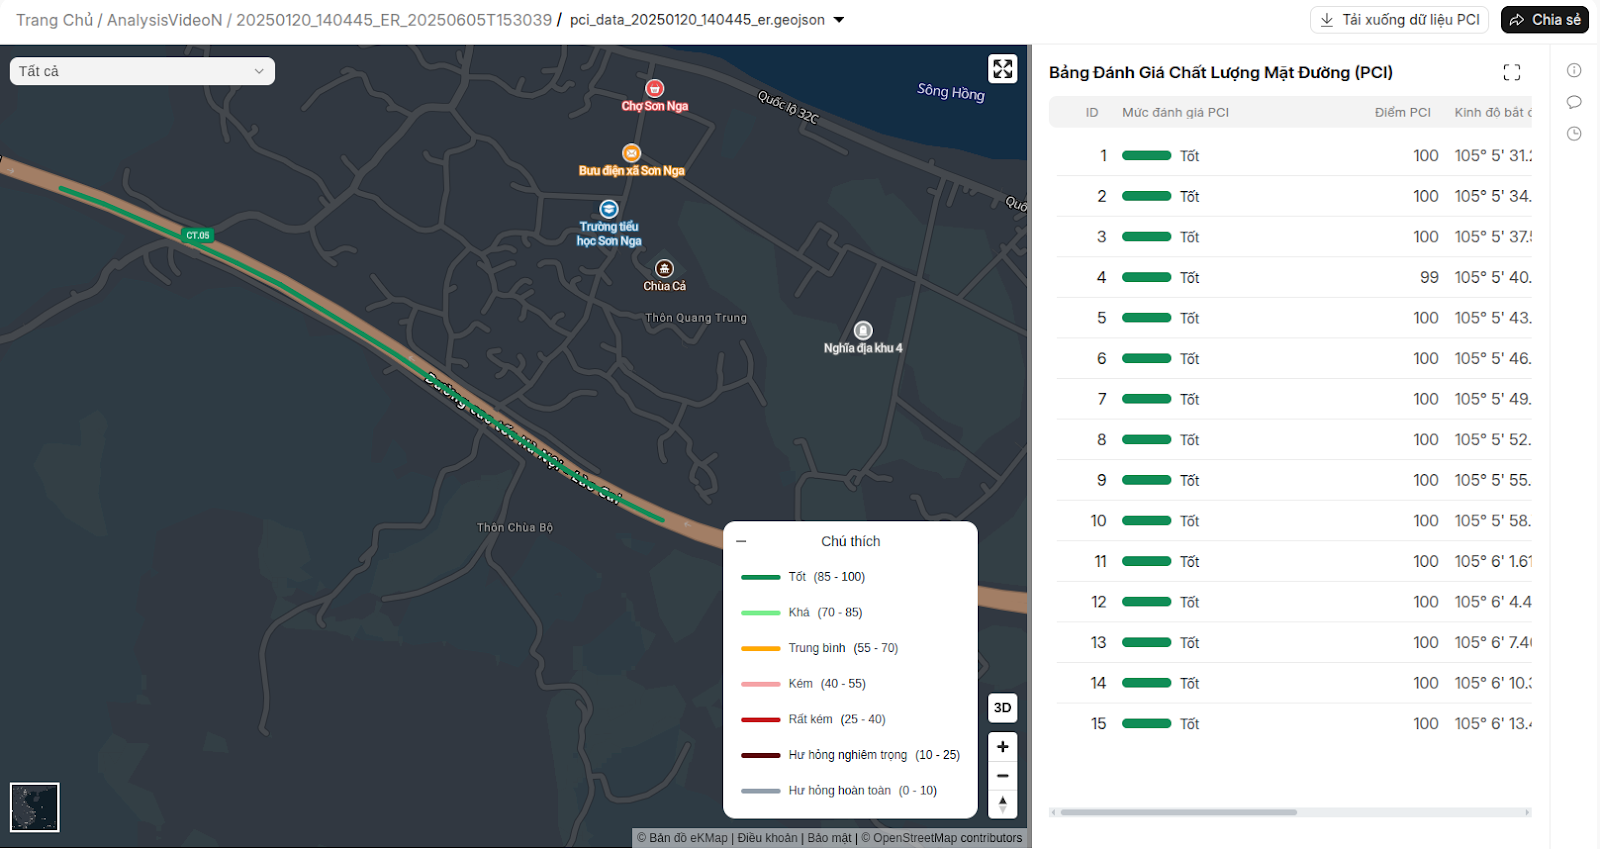1600x849 pixels.
Task: Reset map compass orientation
Action: point(1002,804)
